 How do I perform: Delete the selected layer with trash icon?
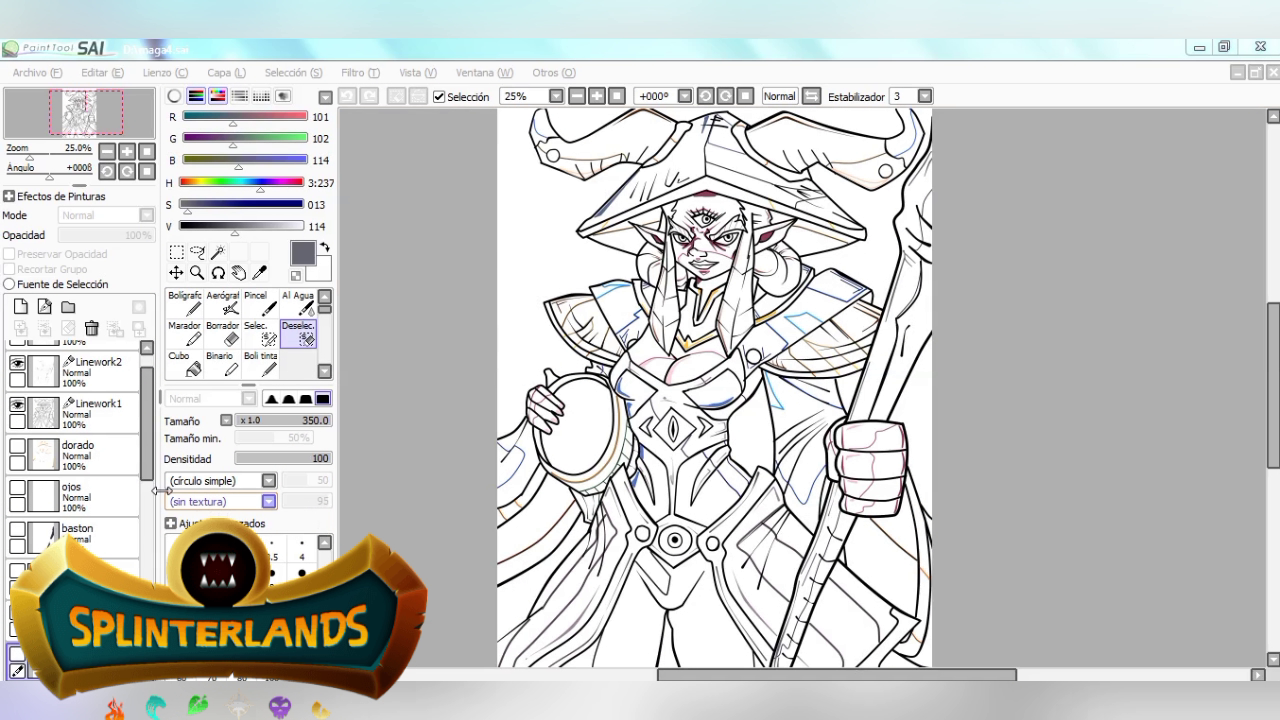pyautogui.click(x=91, y=328)
